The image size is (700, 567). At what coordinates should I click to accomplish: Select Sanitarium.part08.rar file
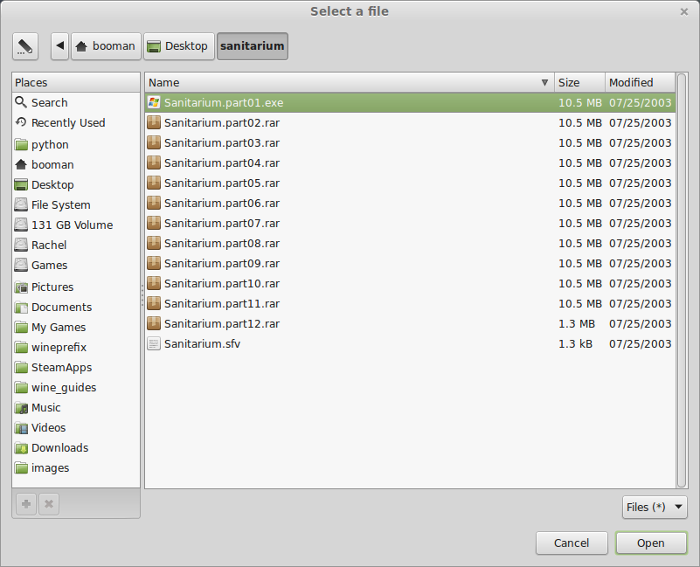coord(410,243)
